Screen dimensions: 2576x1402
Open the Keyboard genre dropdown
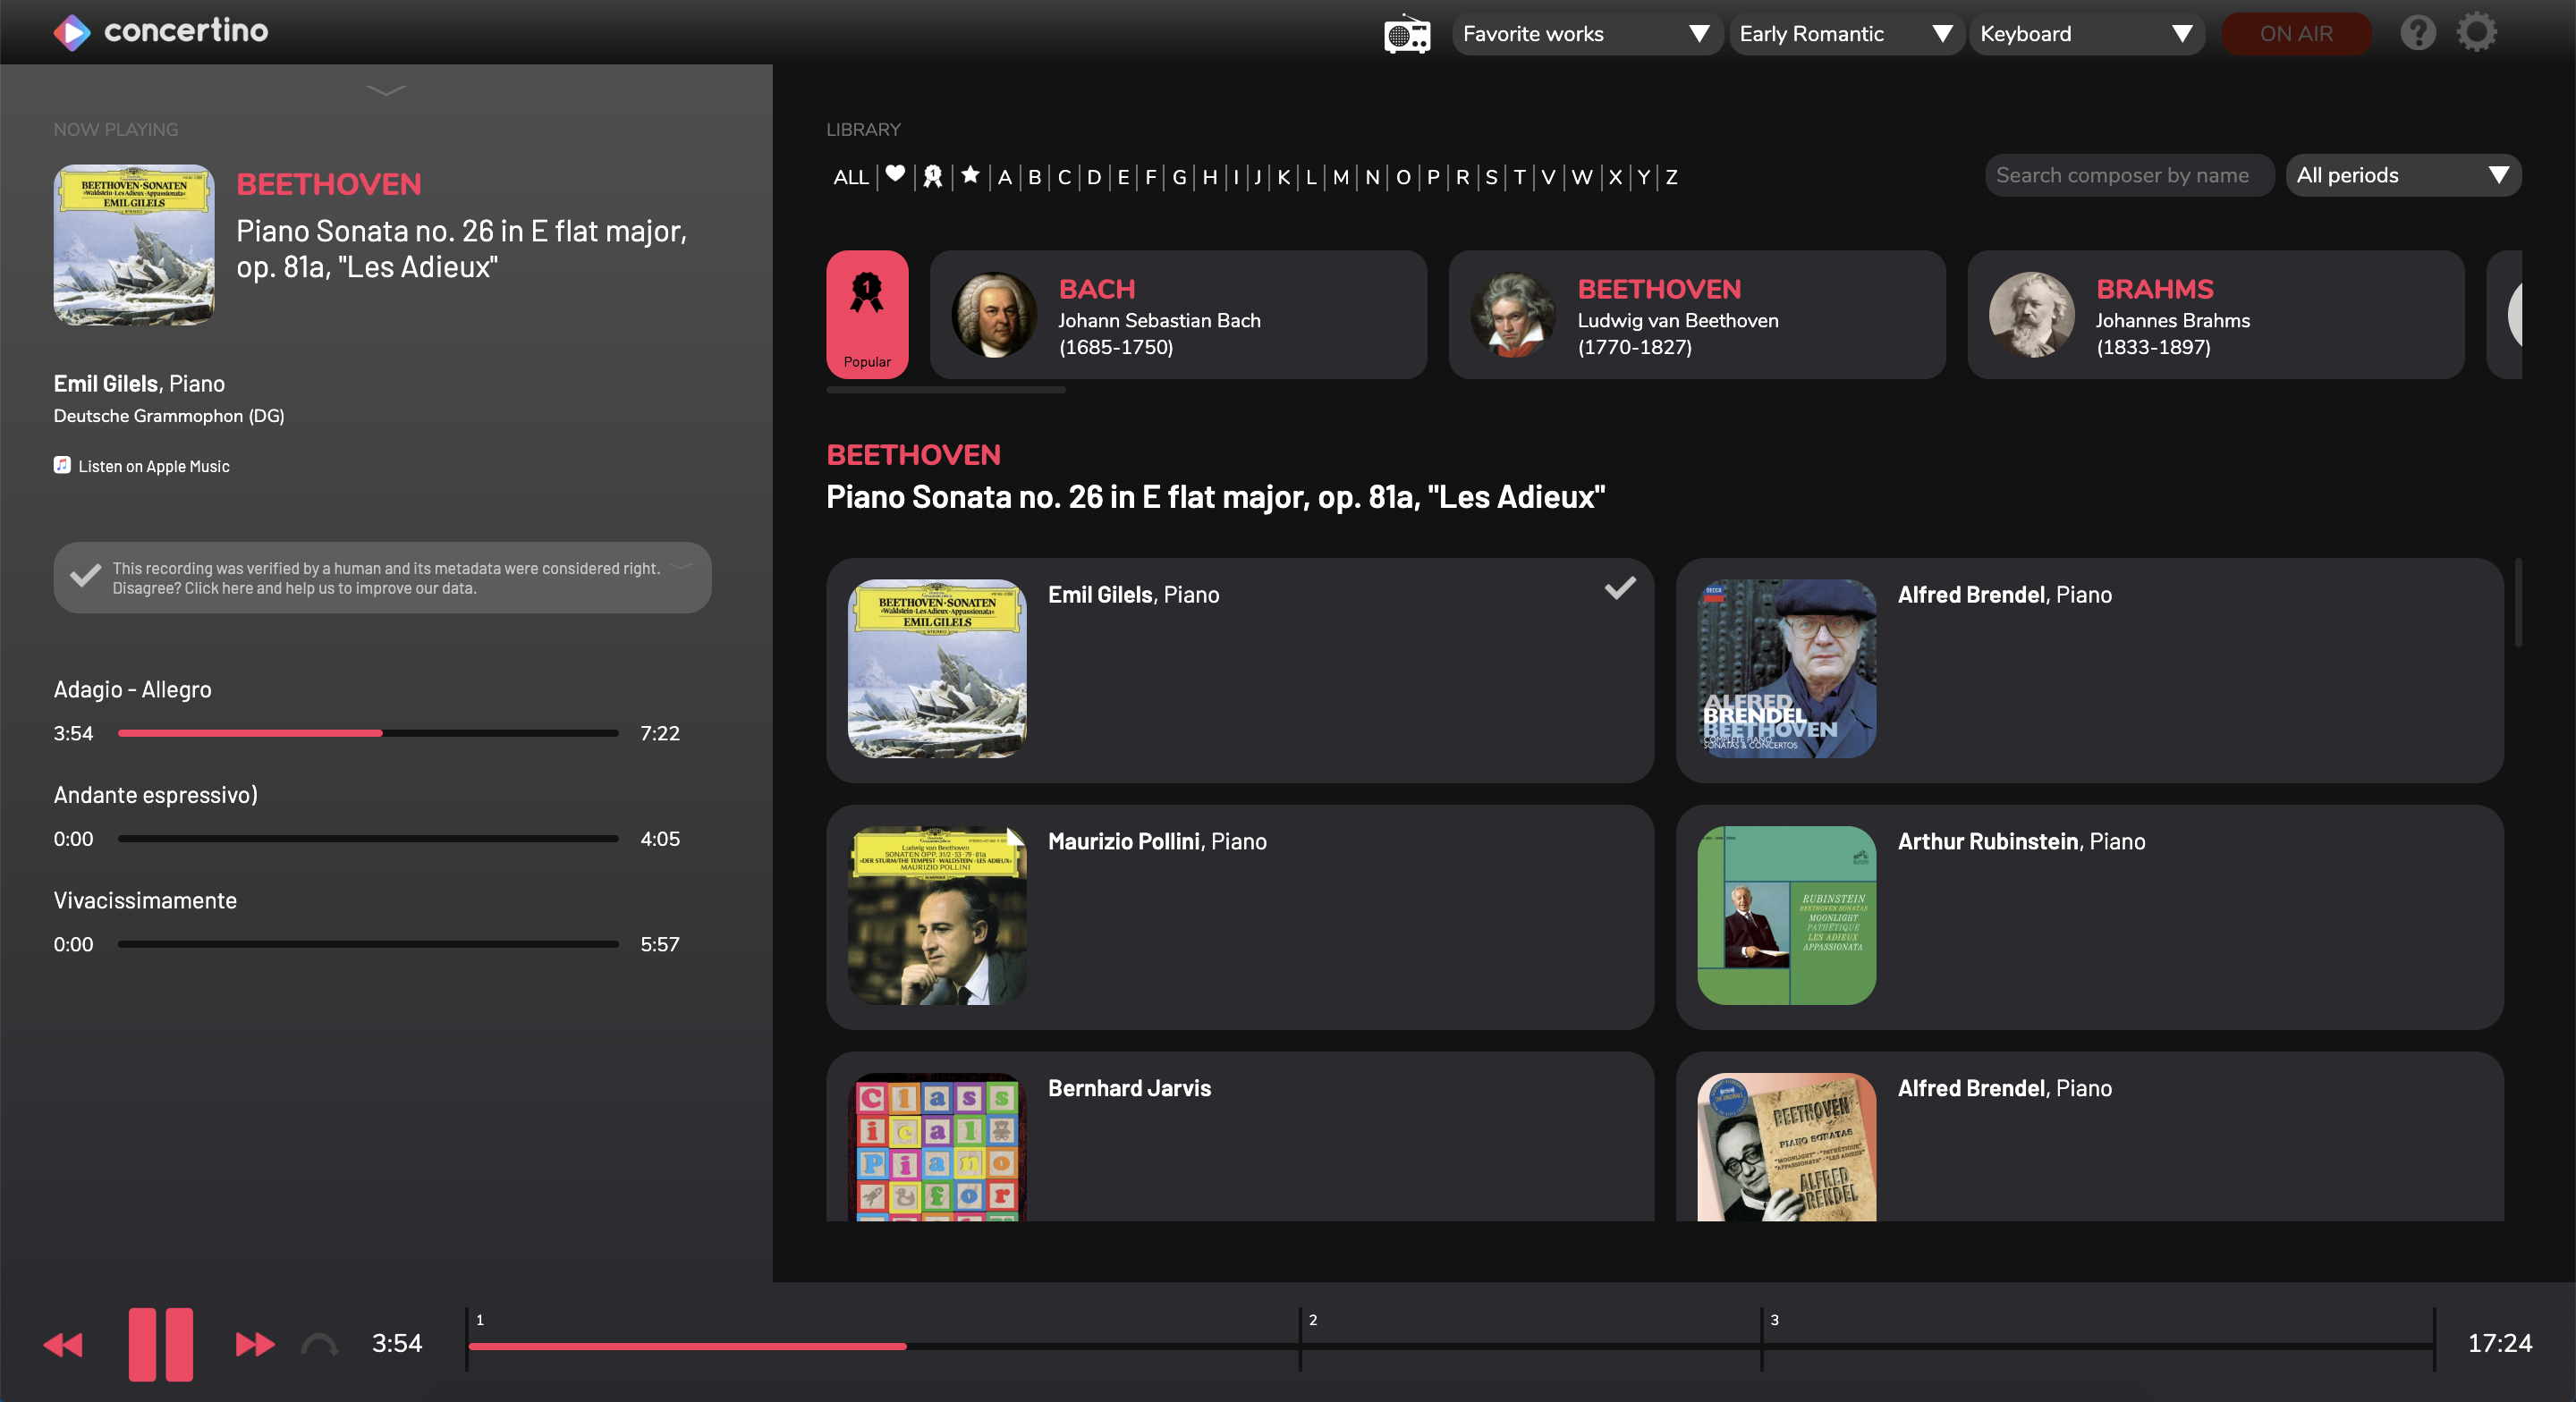[2086, 34]
